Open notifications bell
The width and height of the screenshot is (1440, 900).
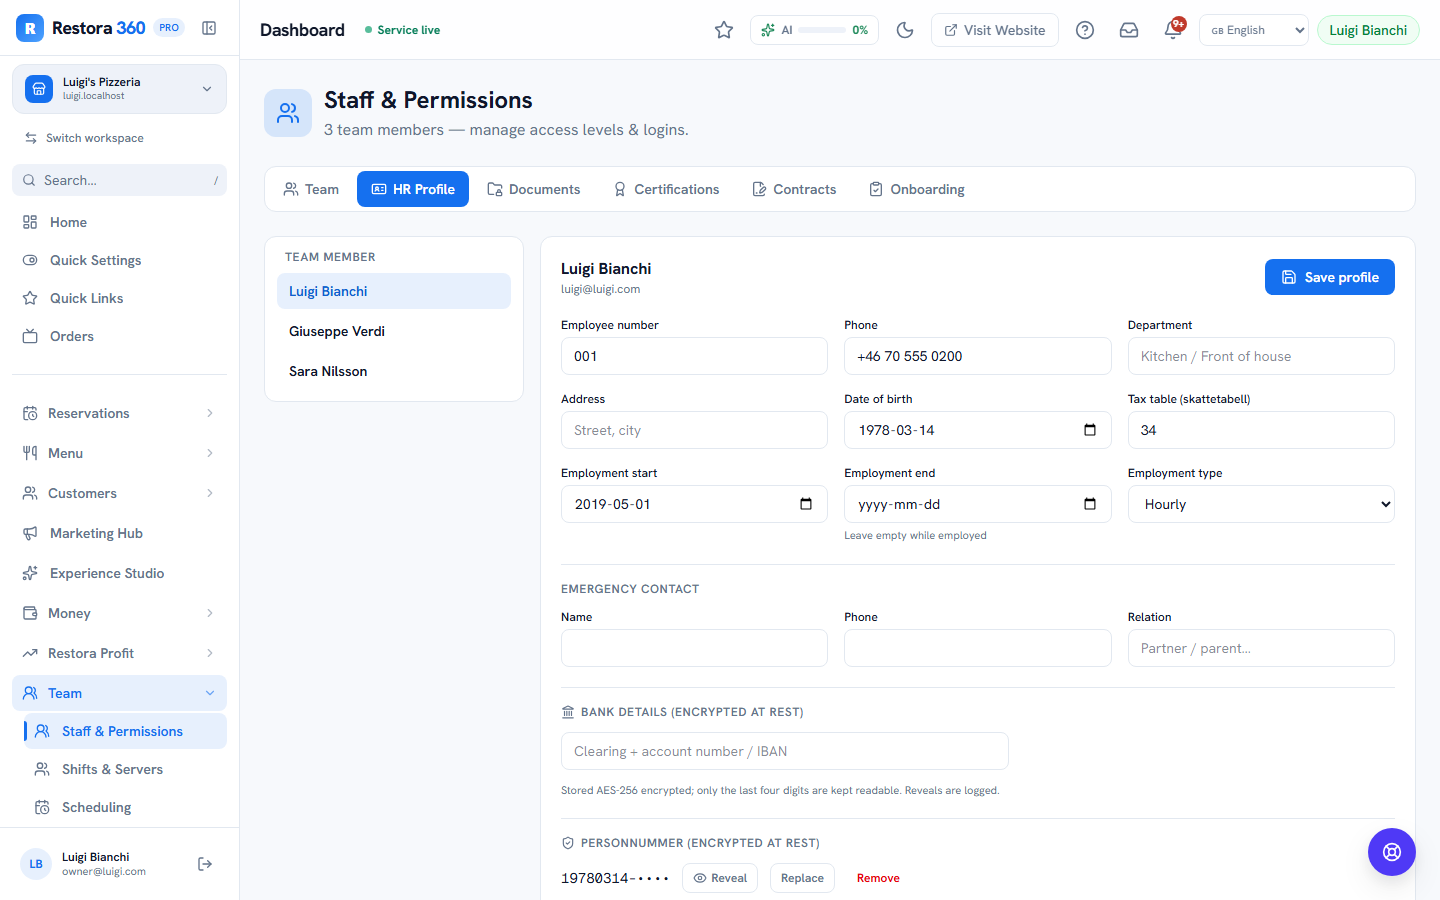click(1173, 30)
